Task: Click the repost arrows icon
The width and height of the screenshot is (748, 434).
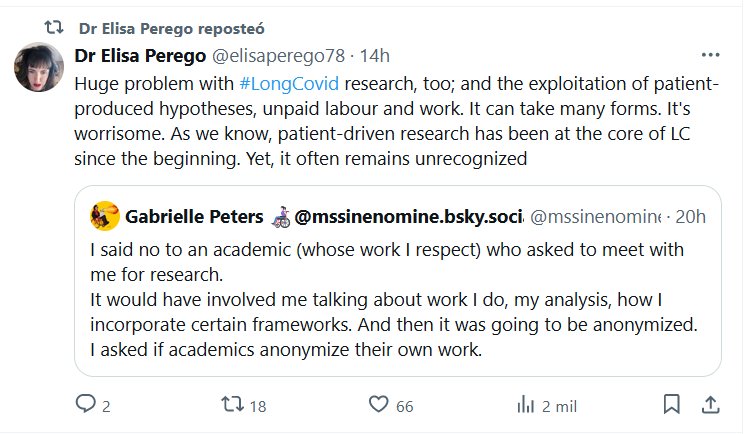Action: pos(232,405)
